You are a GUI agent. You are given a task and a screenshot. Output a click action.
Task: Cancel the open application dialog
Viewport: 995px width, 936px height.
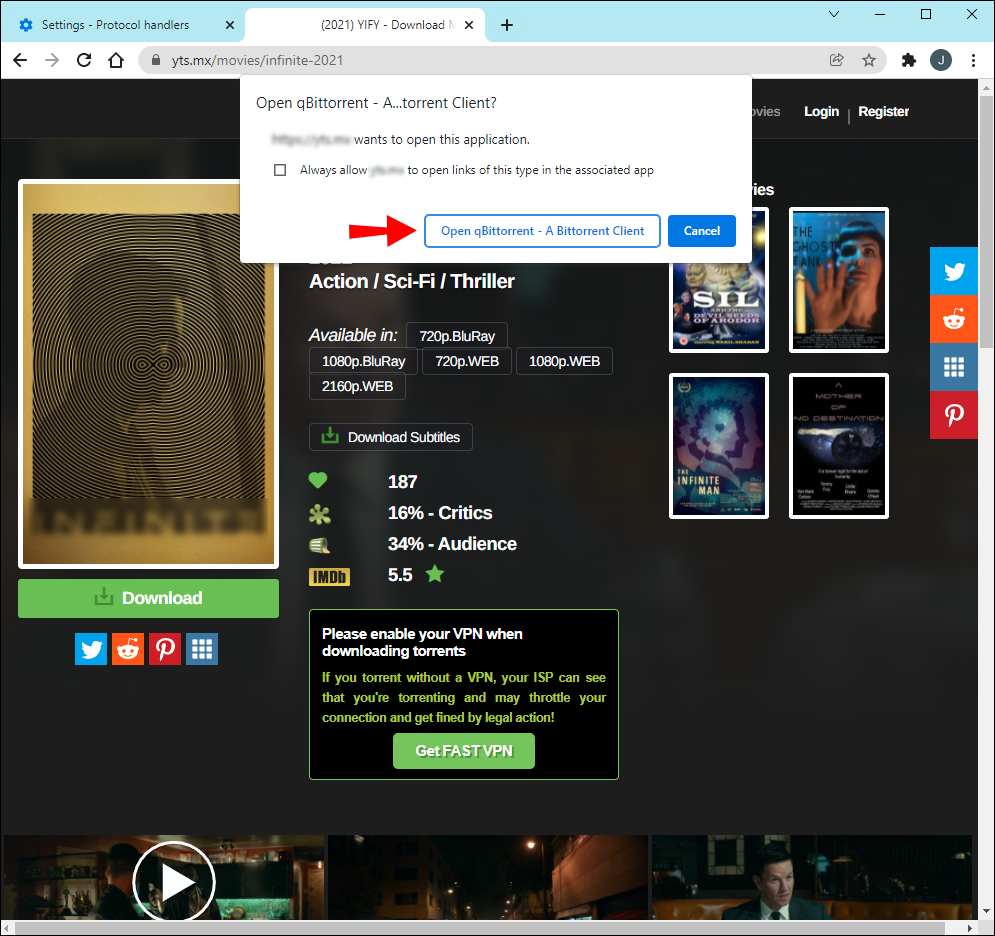[702, 231]
